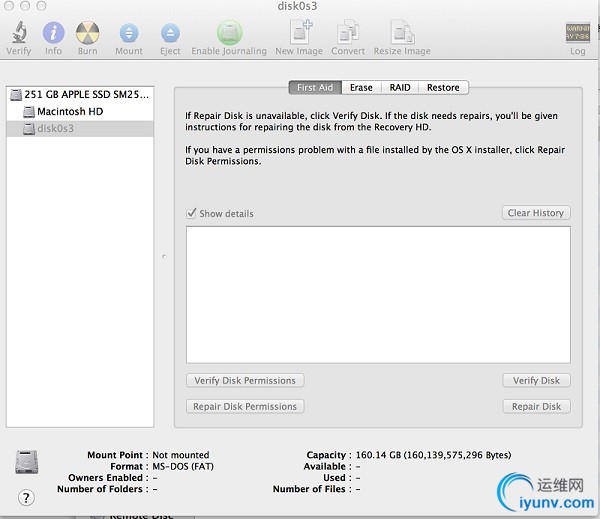Click Repair Disk Permissions button
This screenshot has width=600, height=519.
(245, 406)
